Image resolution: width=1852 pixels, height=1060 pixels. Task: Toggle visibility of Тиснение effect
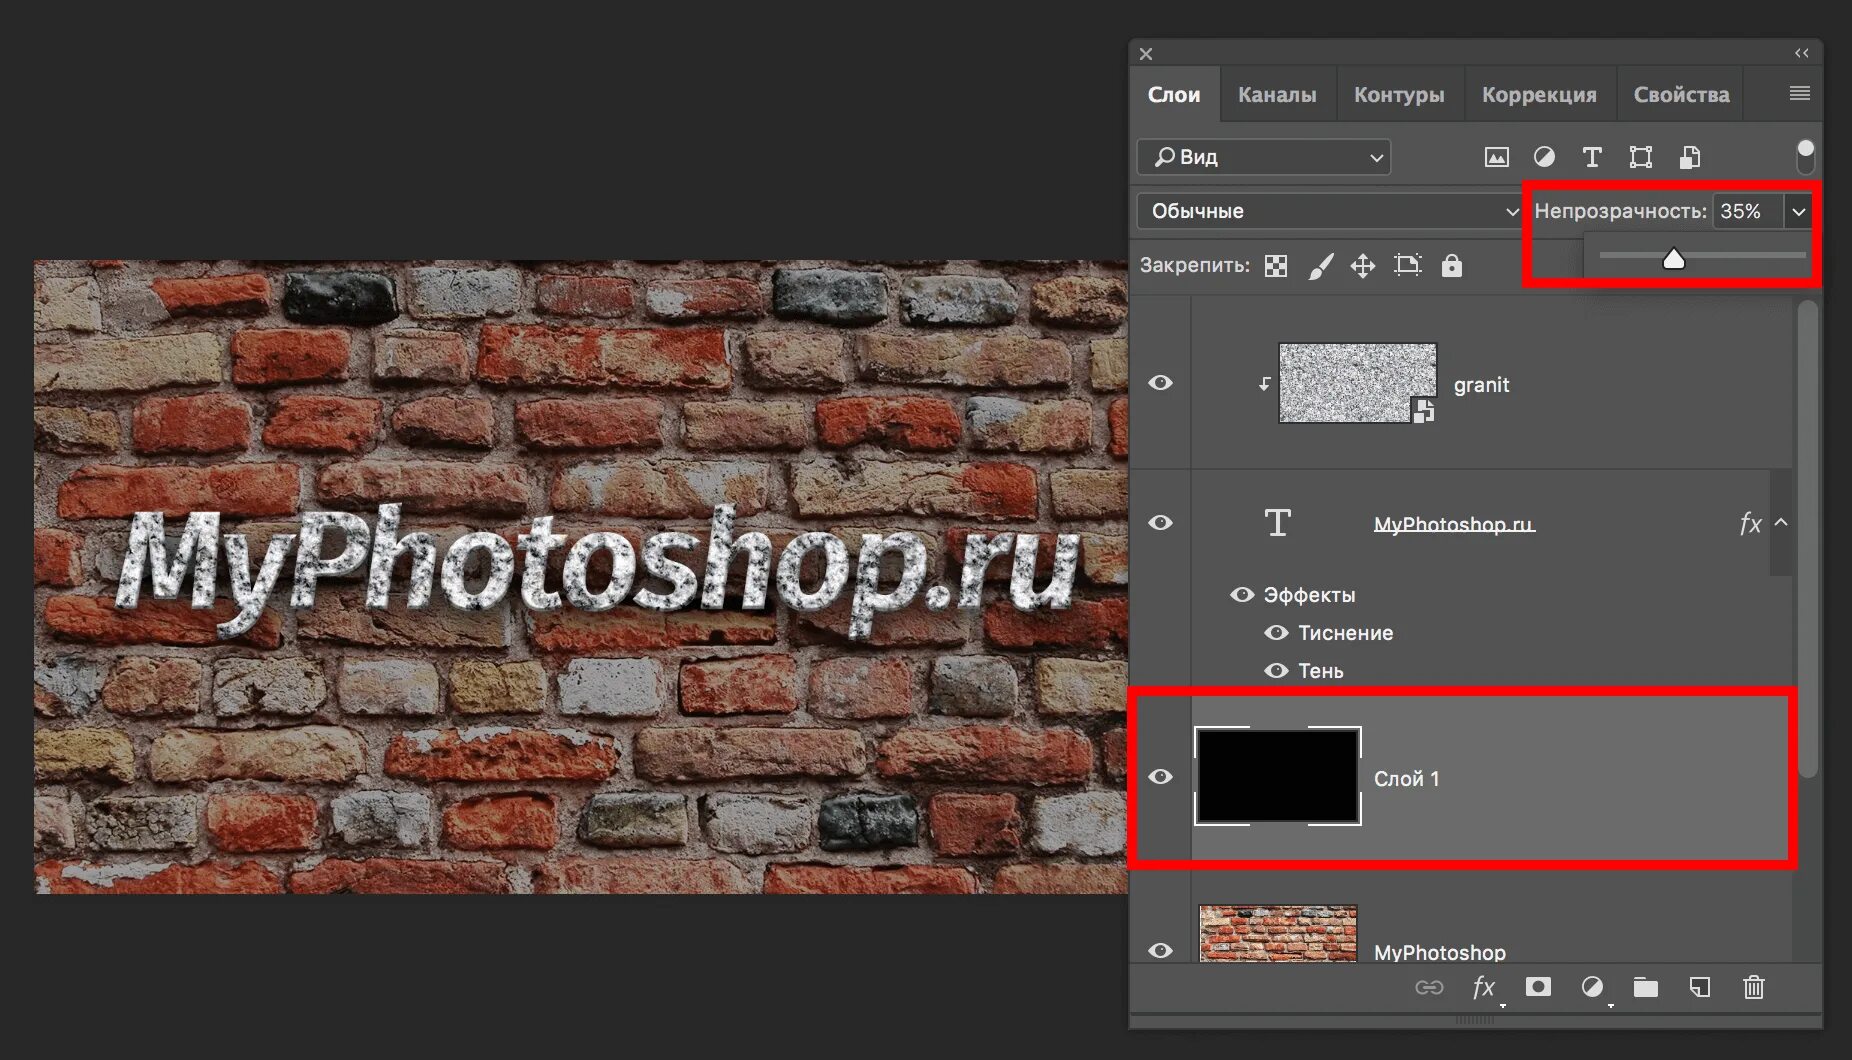click(1276, 633)
